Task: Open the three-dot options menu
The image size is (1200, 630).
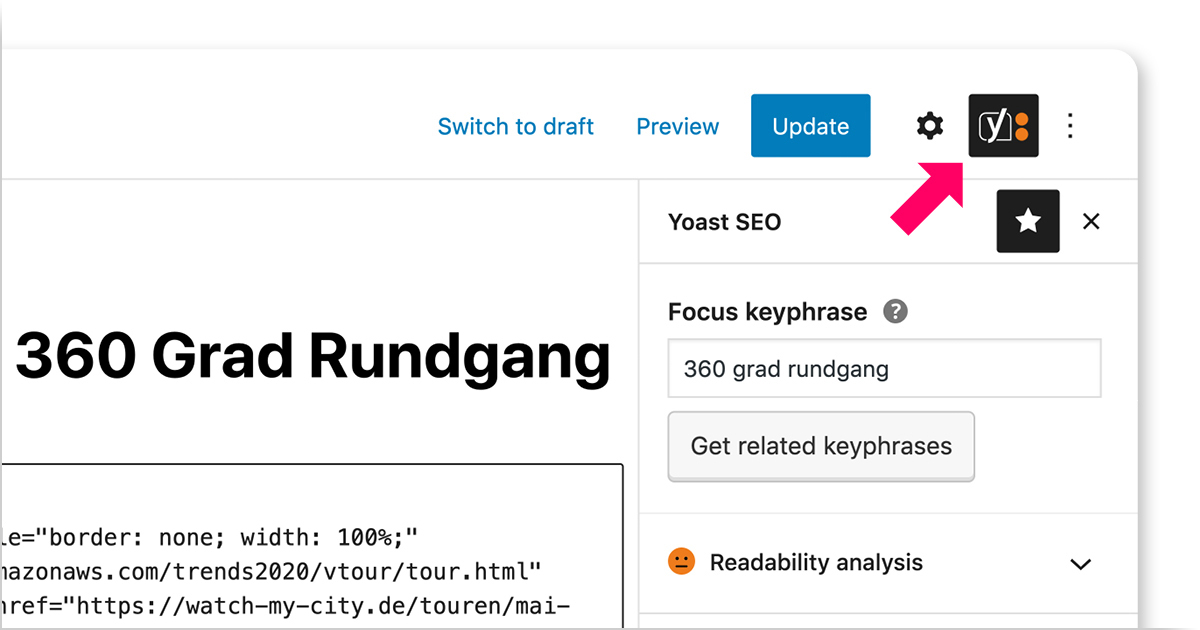Action: pos(1070,126)
